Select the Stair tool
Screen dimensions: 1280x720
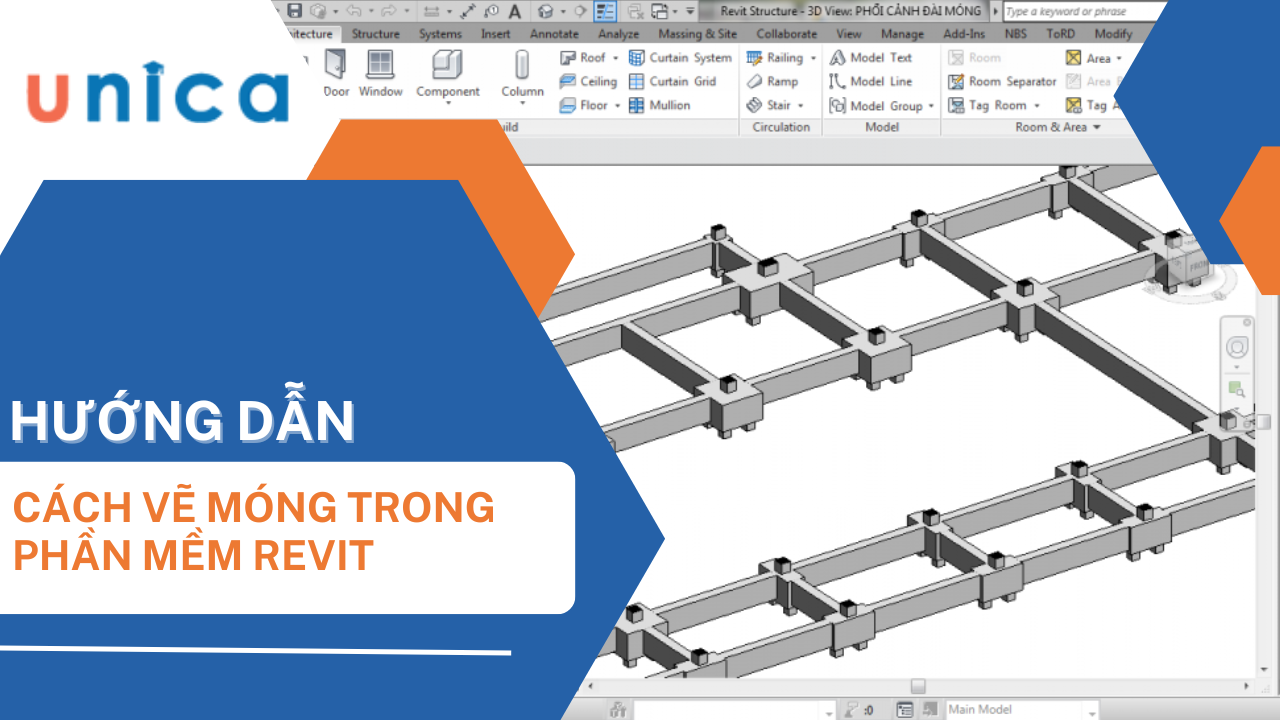click(769, 105)
